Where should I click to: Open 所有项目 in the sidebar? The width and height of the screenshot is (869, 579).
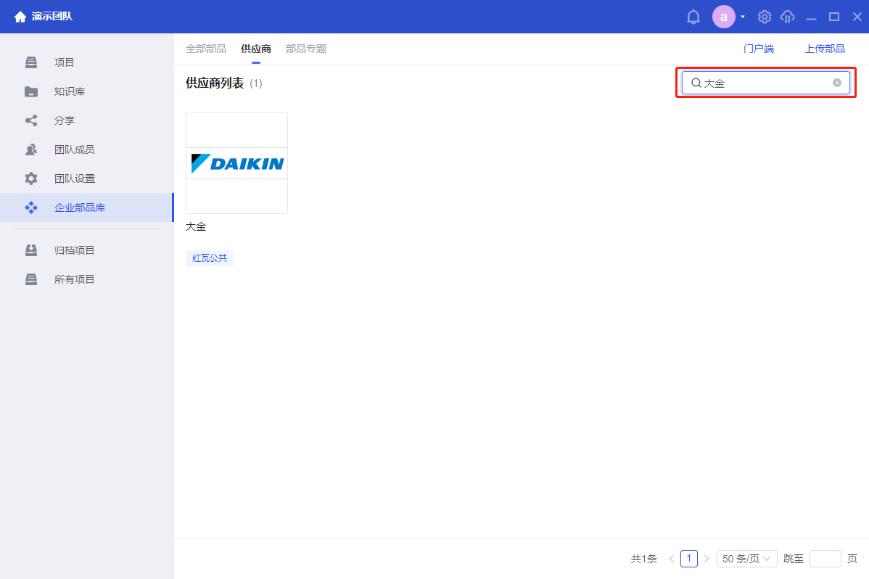coord(86,279)
